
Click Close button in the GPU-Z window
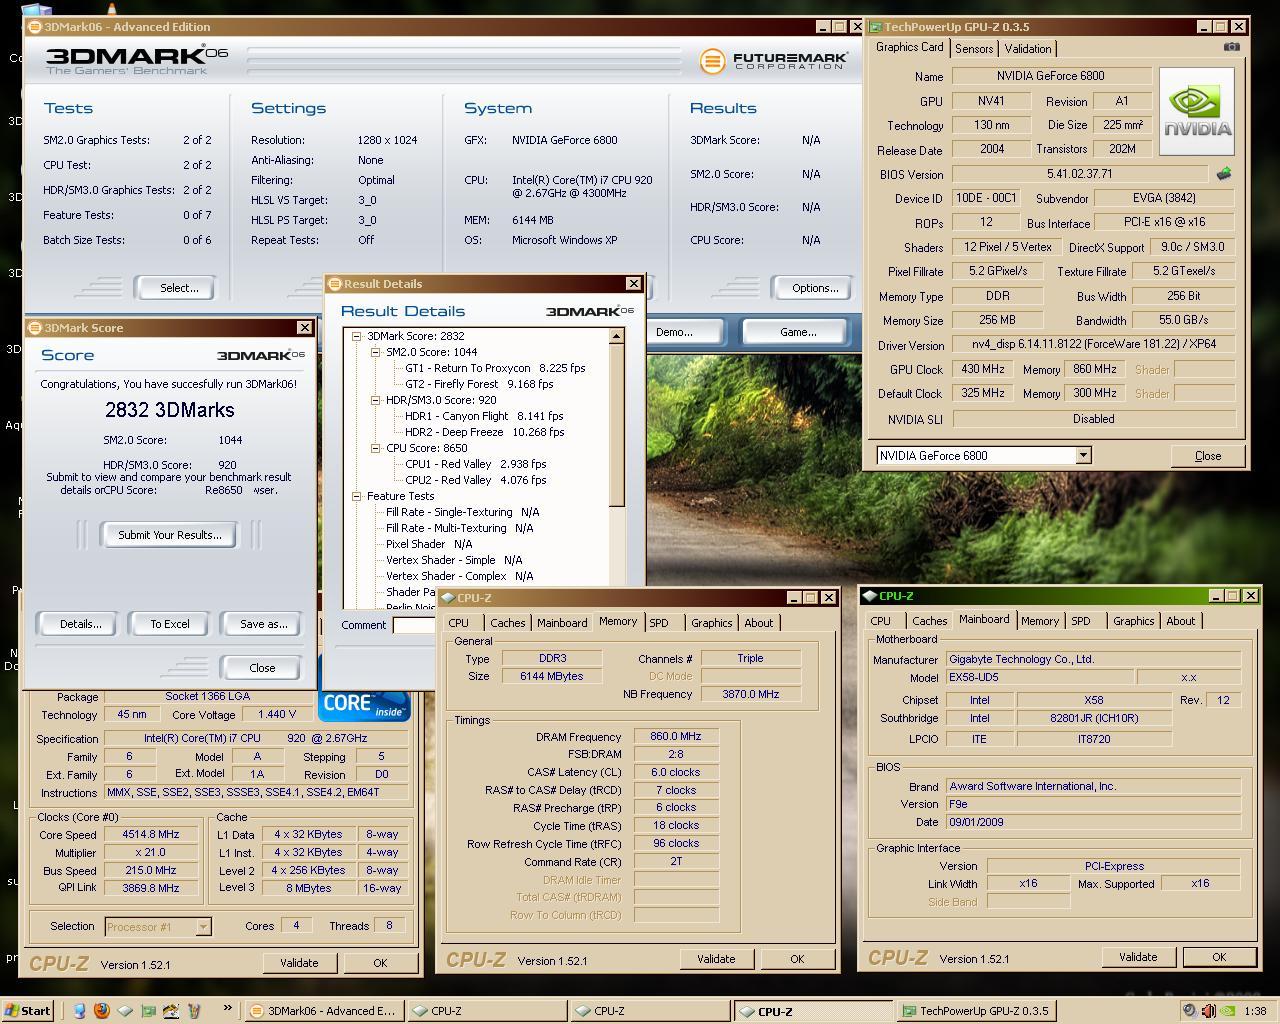coord(1208,456)
